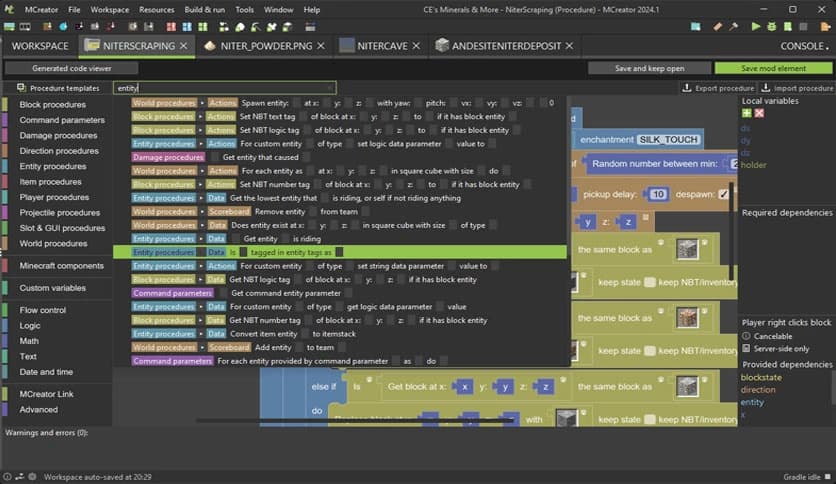Toggle the Cancelable checkbox
Screen dimensions: 836x484
coord(746,337)
